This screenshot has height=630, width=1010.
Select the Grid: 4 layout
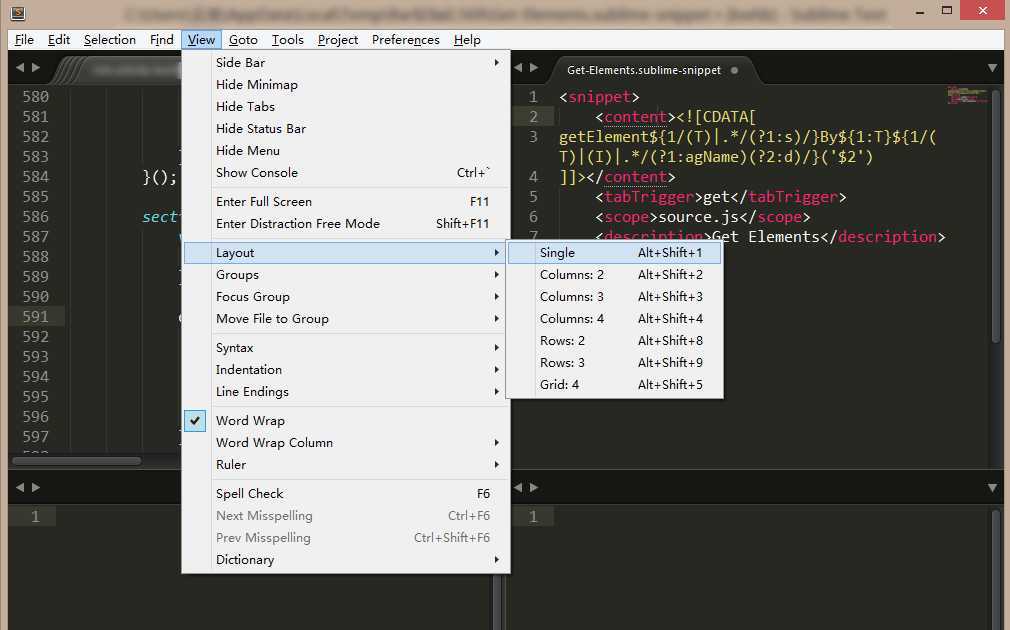click(x=615, y=384)
